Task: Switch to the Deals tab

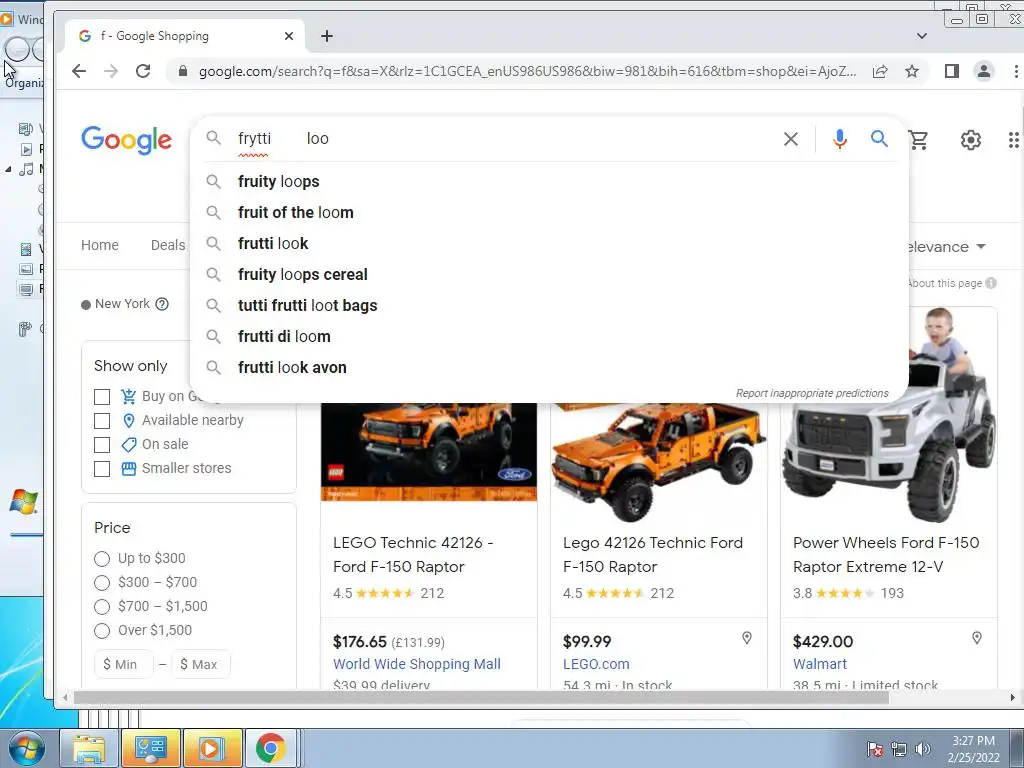Action: (x=168, y=245)
